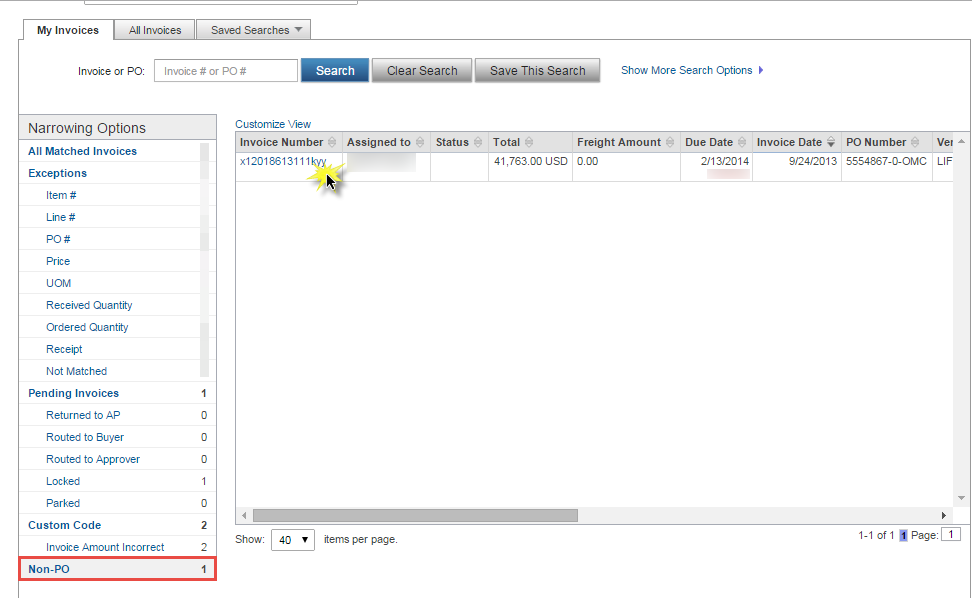Open the filter icon on Status column

click(477, 142)
